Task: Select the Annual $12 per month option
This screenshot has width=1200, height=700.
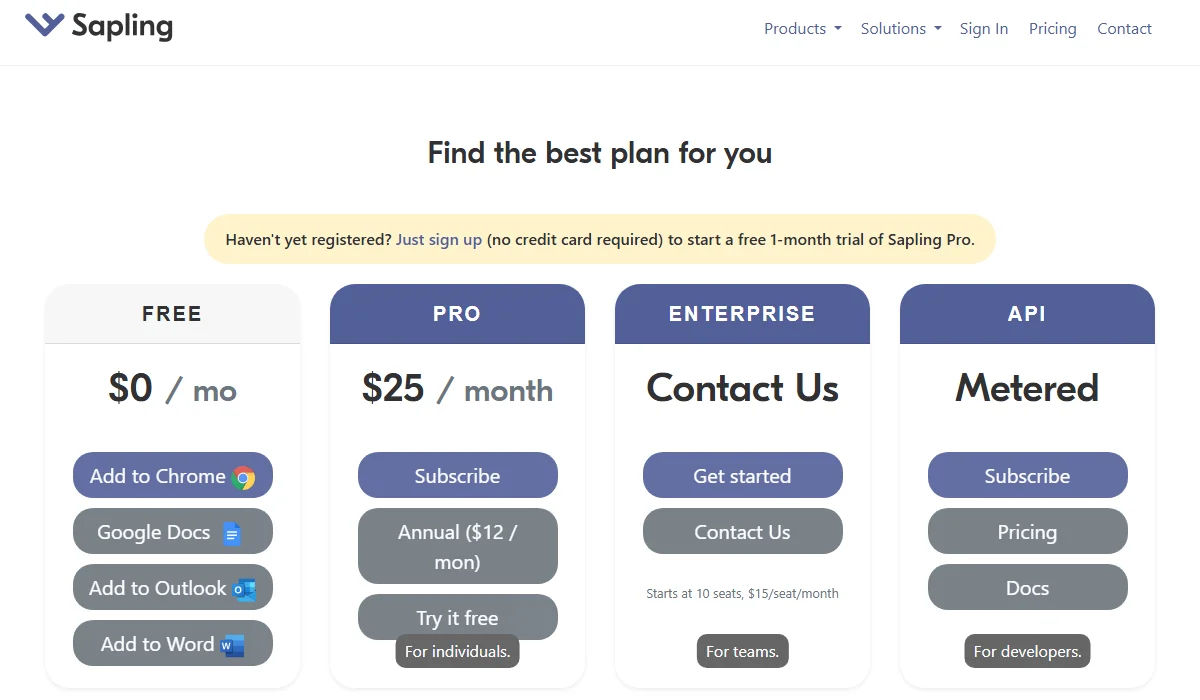Action: (x=457, y=545)
